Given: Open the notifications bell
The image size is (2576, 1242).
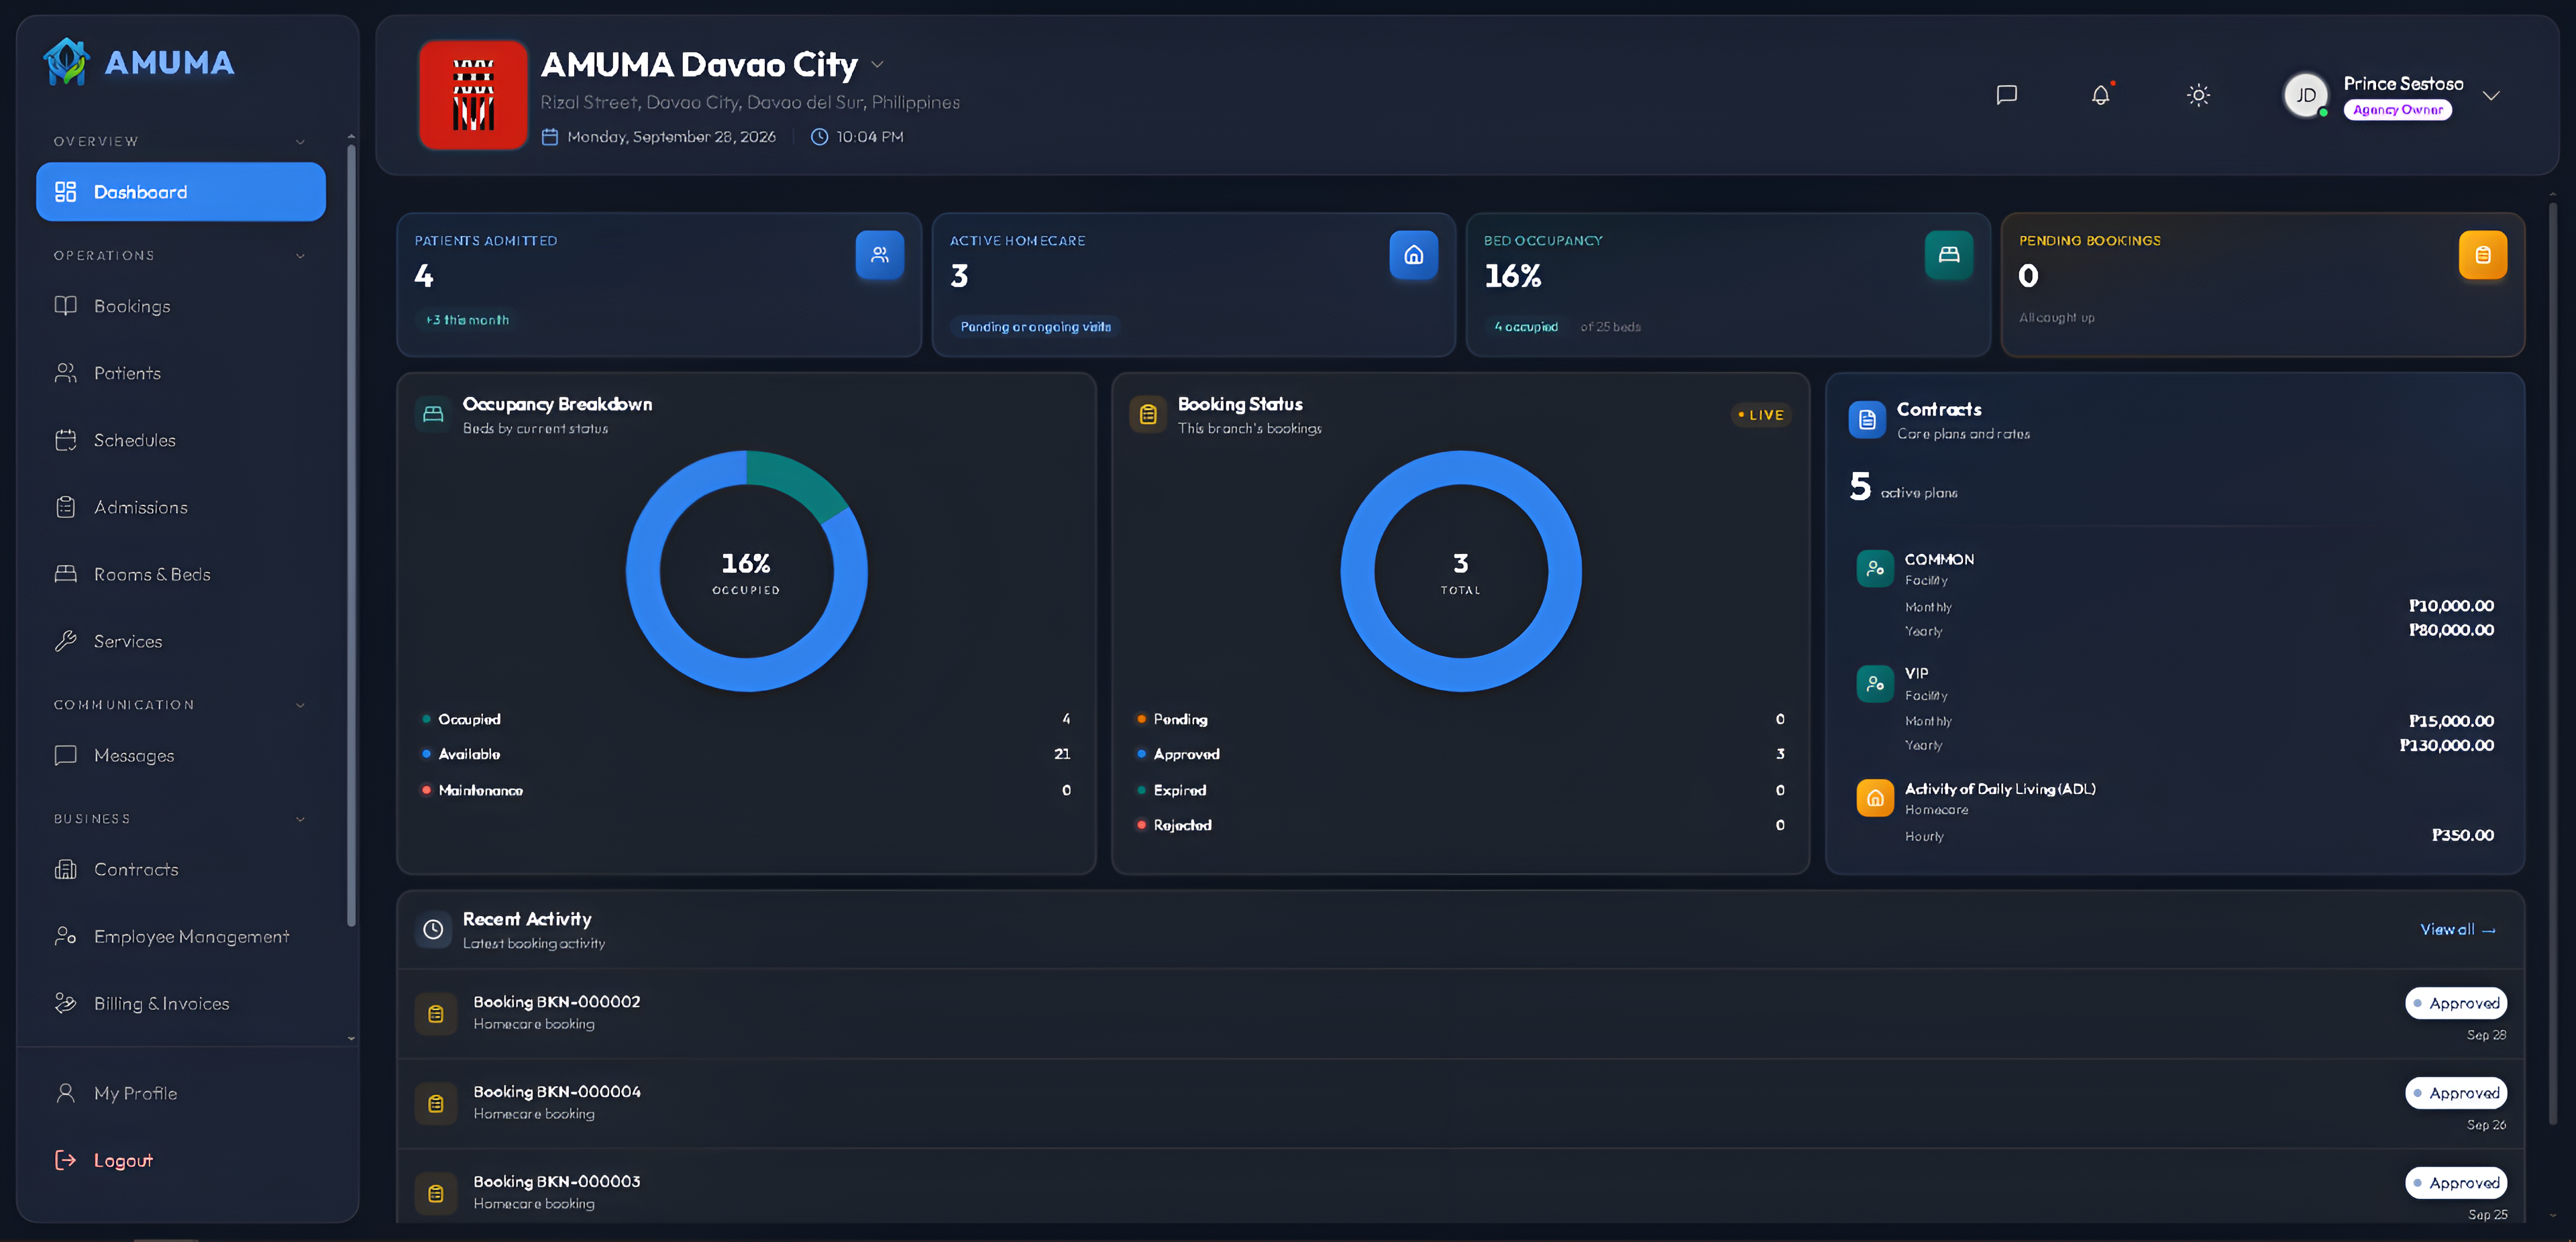Looking at the screenshot, I should click(2101, 95).
